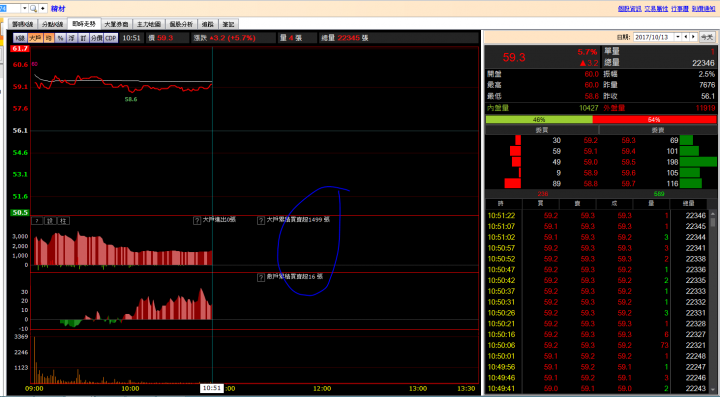The height and width of the screenshot is (397, 720).
Task: Click the 柱 bar-style box in 大戶 panel
Action: tap(63, 221)
